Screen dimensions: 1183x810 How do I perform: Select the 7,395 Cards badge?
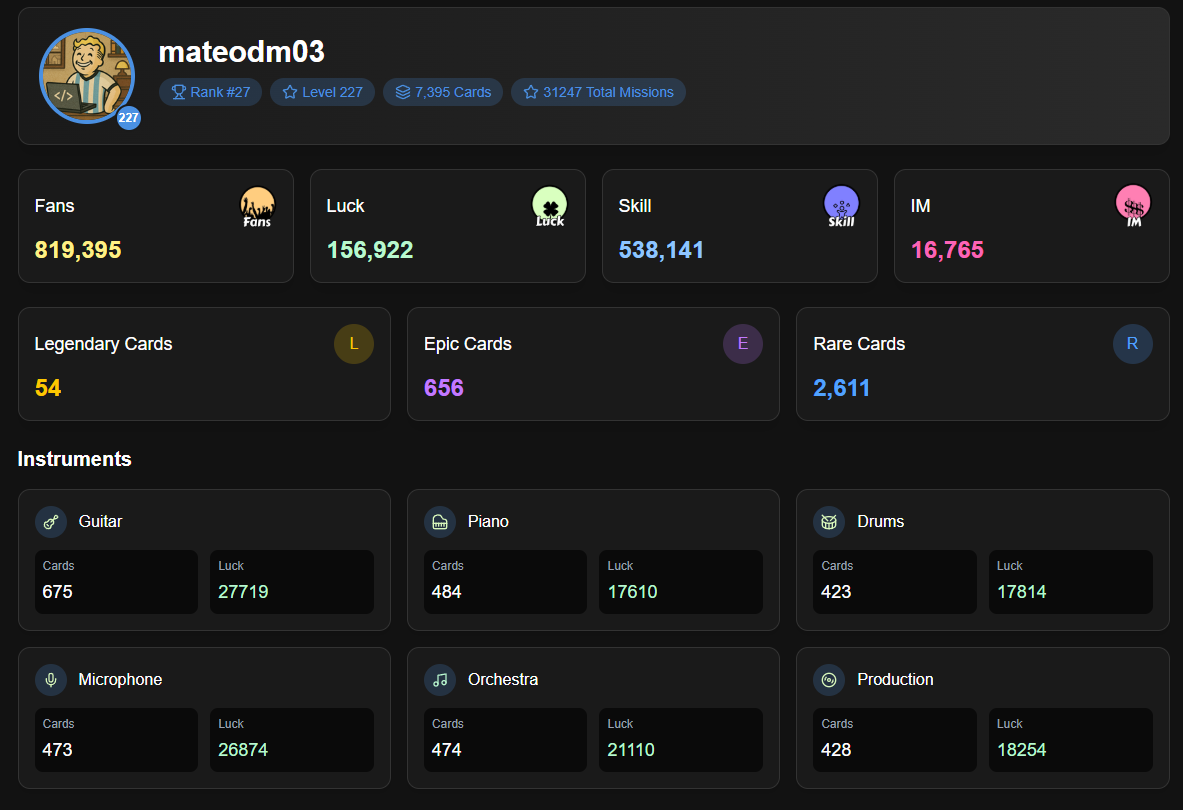pos(443,92)
